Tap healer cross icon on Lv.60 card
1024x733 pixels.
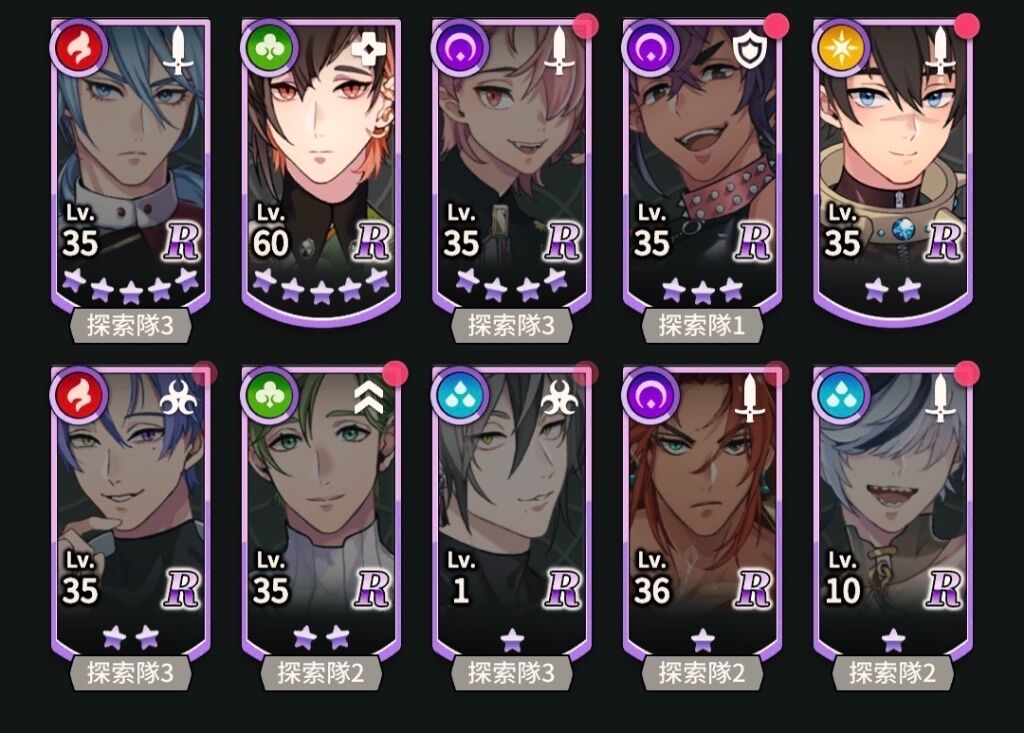[x=368, y=49]
